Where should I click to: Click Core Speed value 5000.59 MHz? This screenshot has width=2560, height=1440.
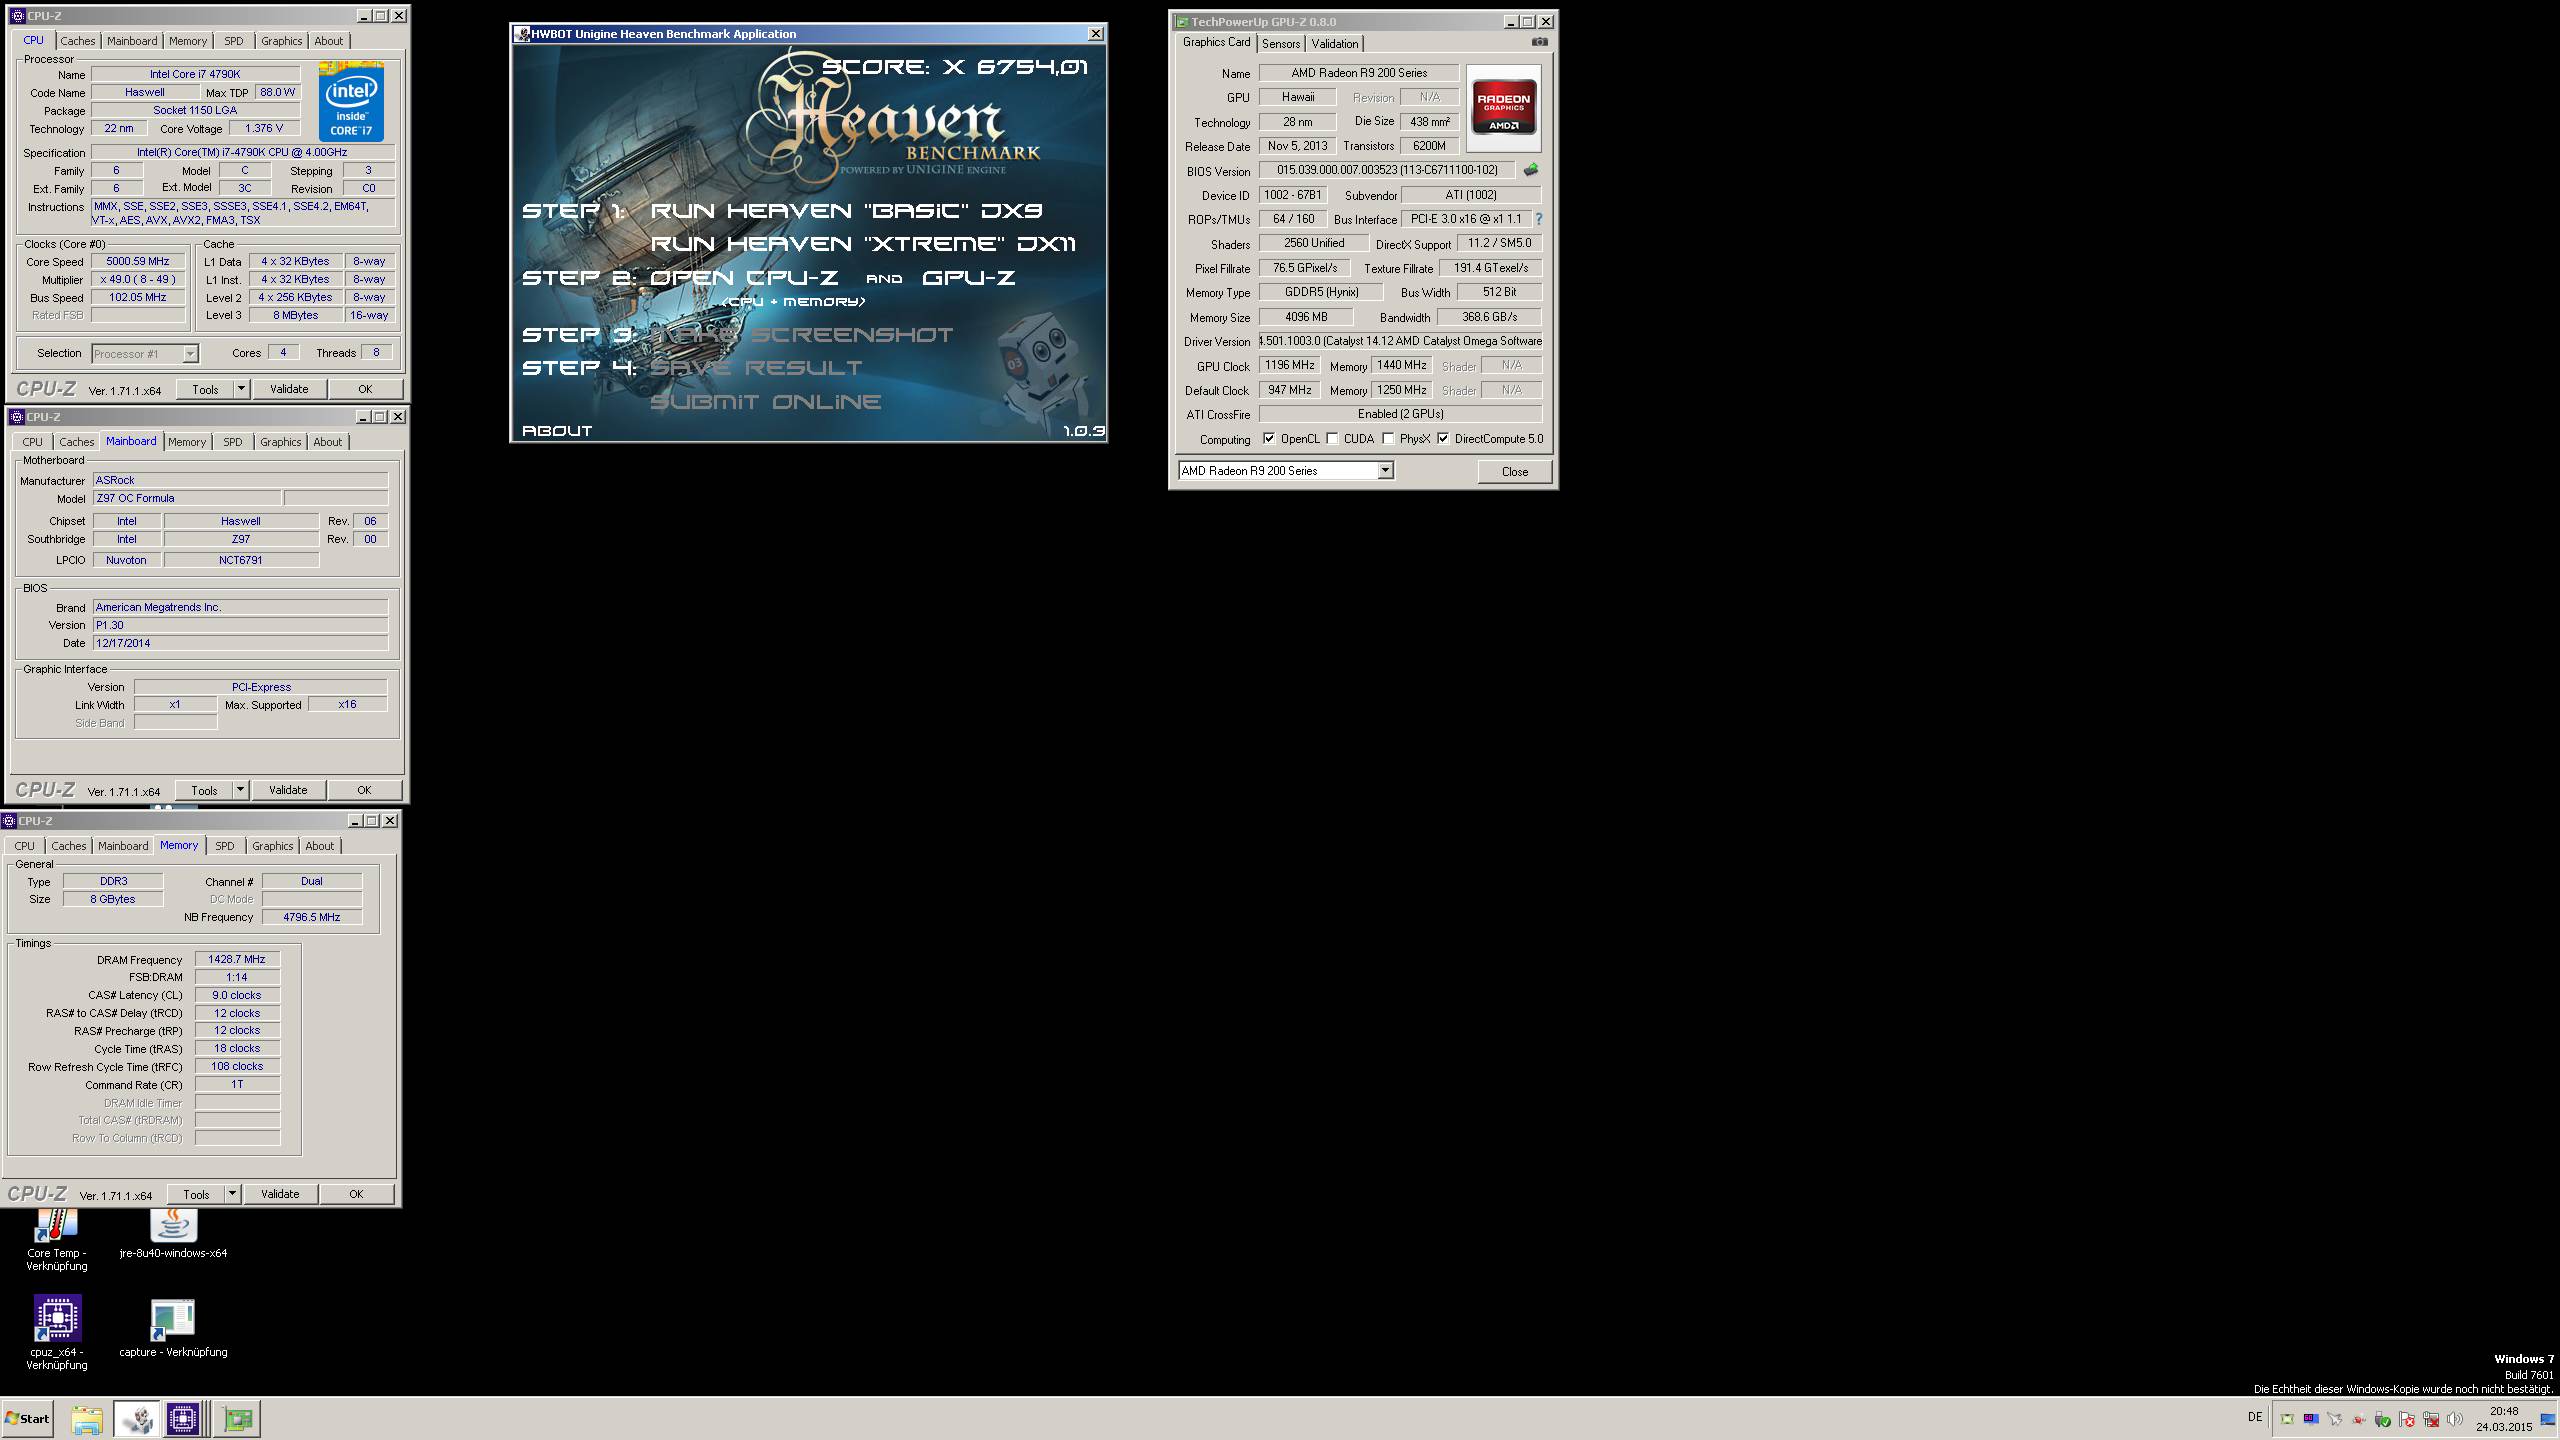pos(138,261)
